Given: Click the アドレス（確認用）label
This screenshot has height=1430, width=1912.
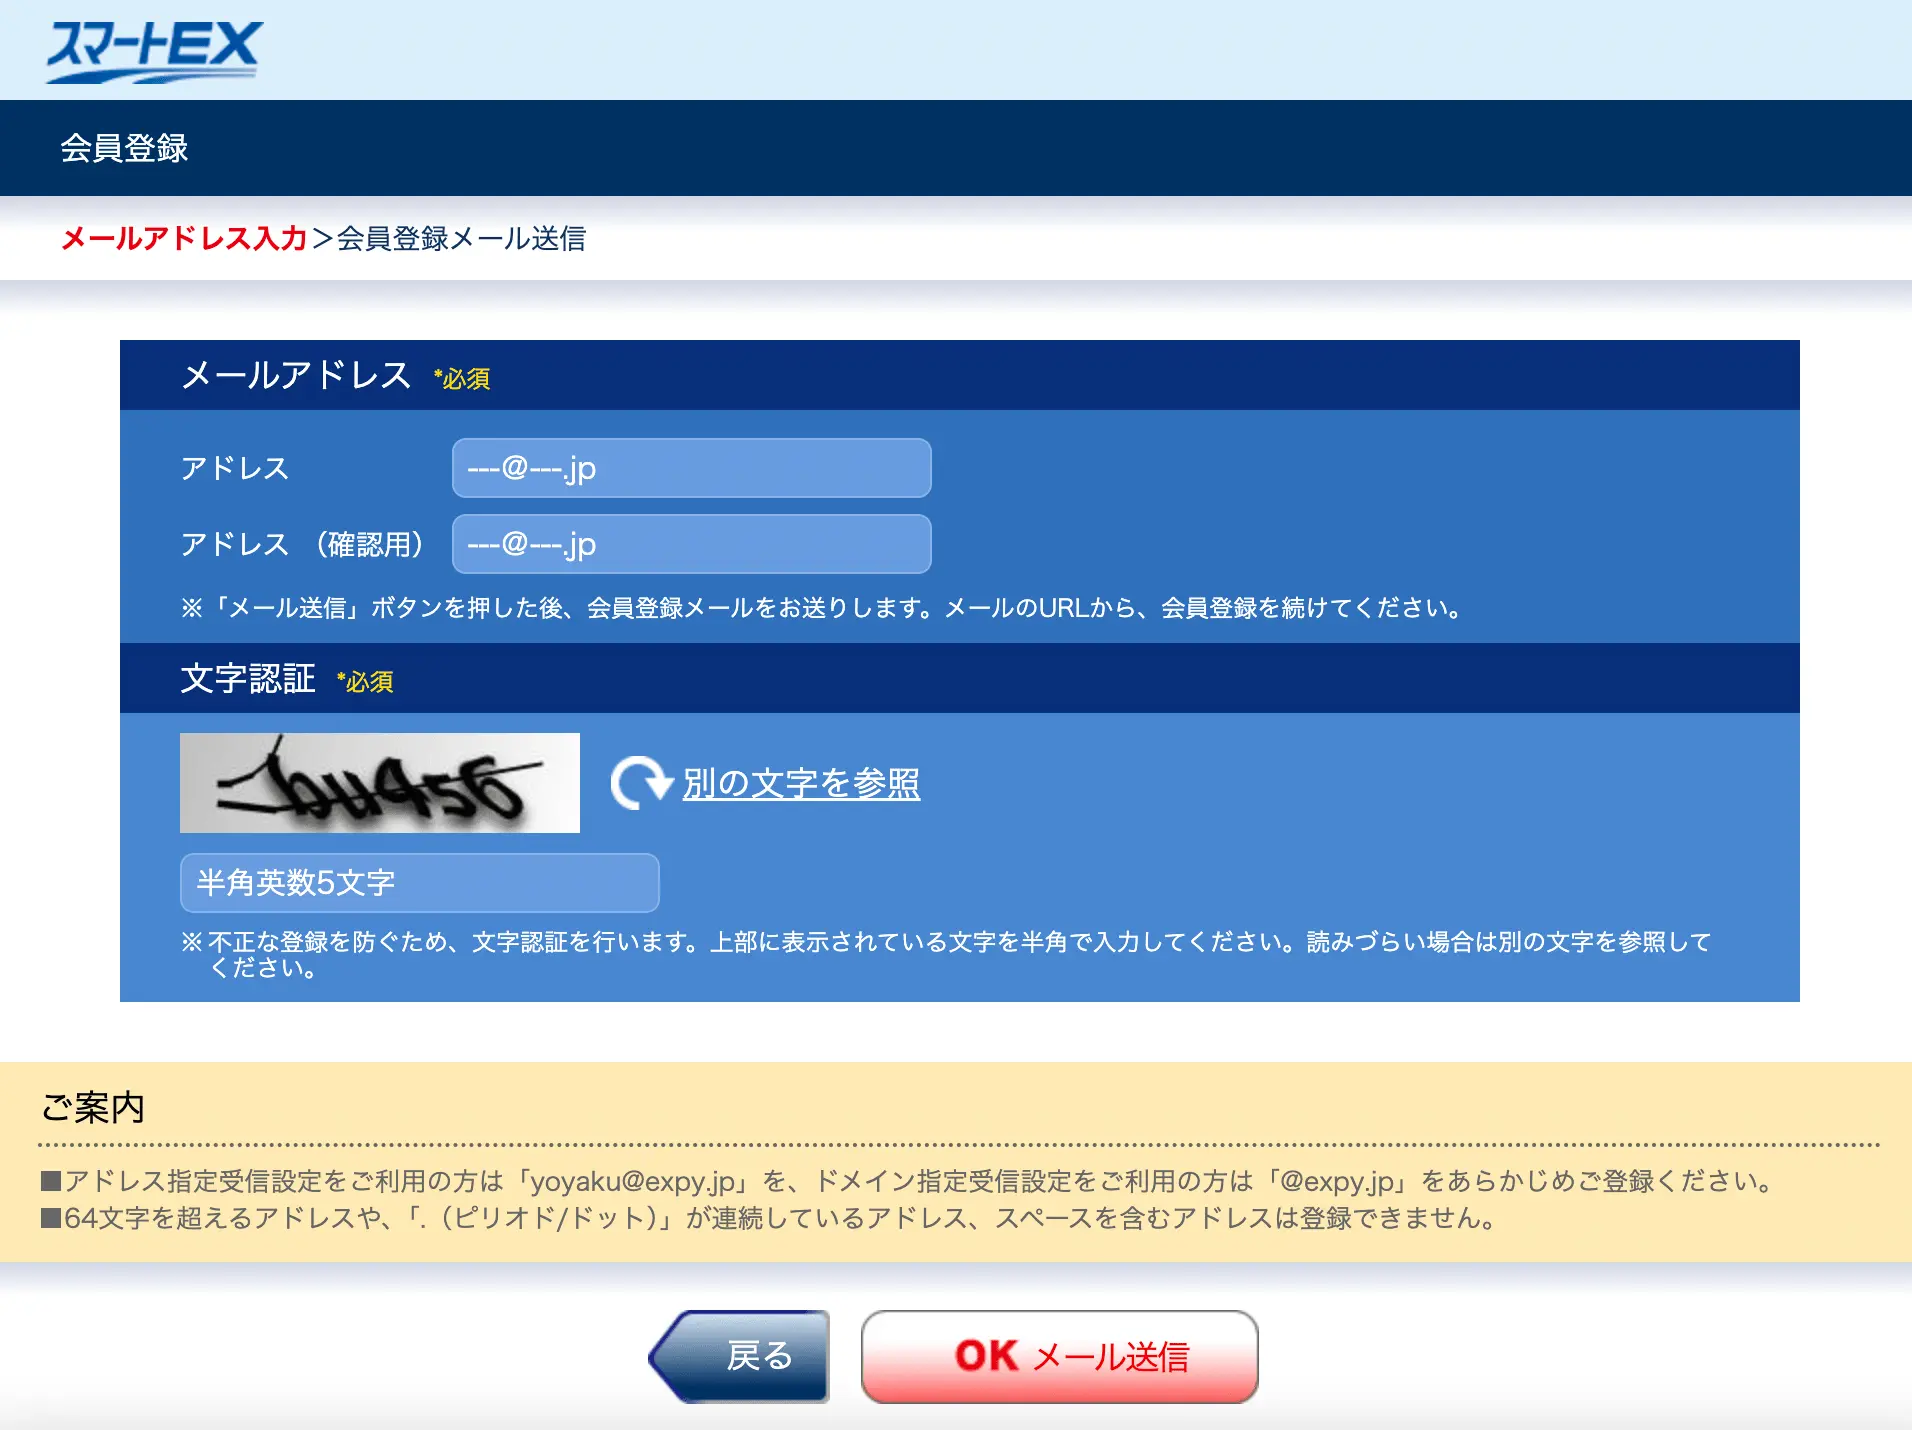Looking at the screenshot, I should [302, 544].
